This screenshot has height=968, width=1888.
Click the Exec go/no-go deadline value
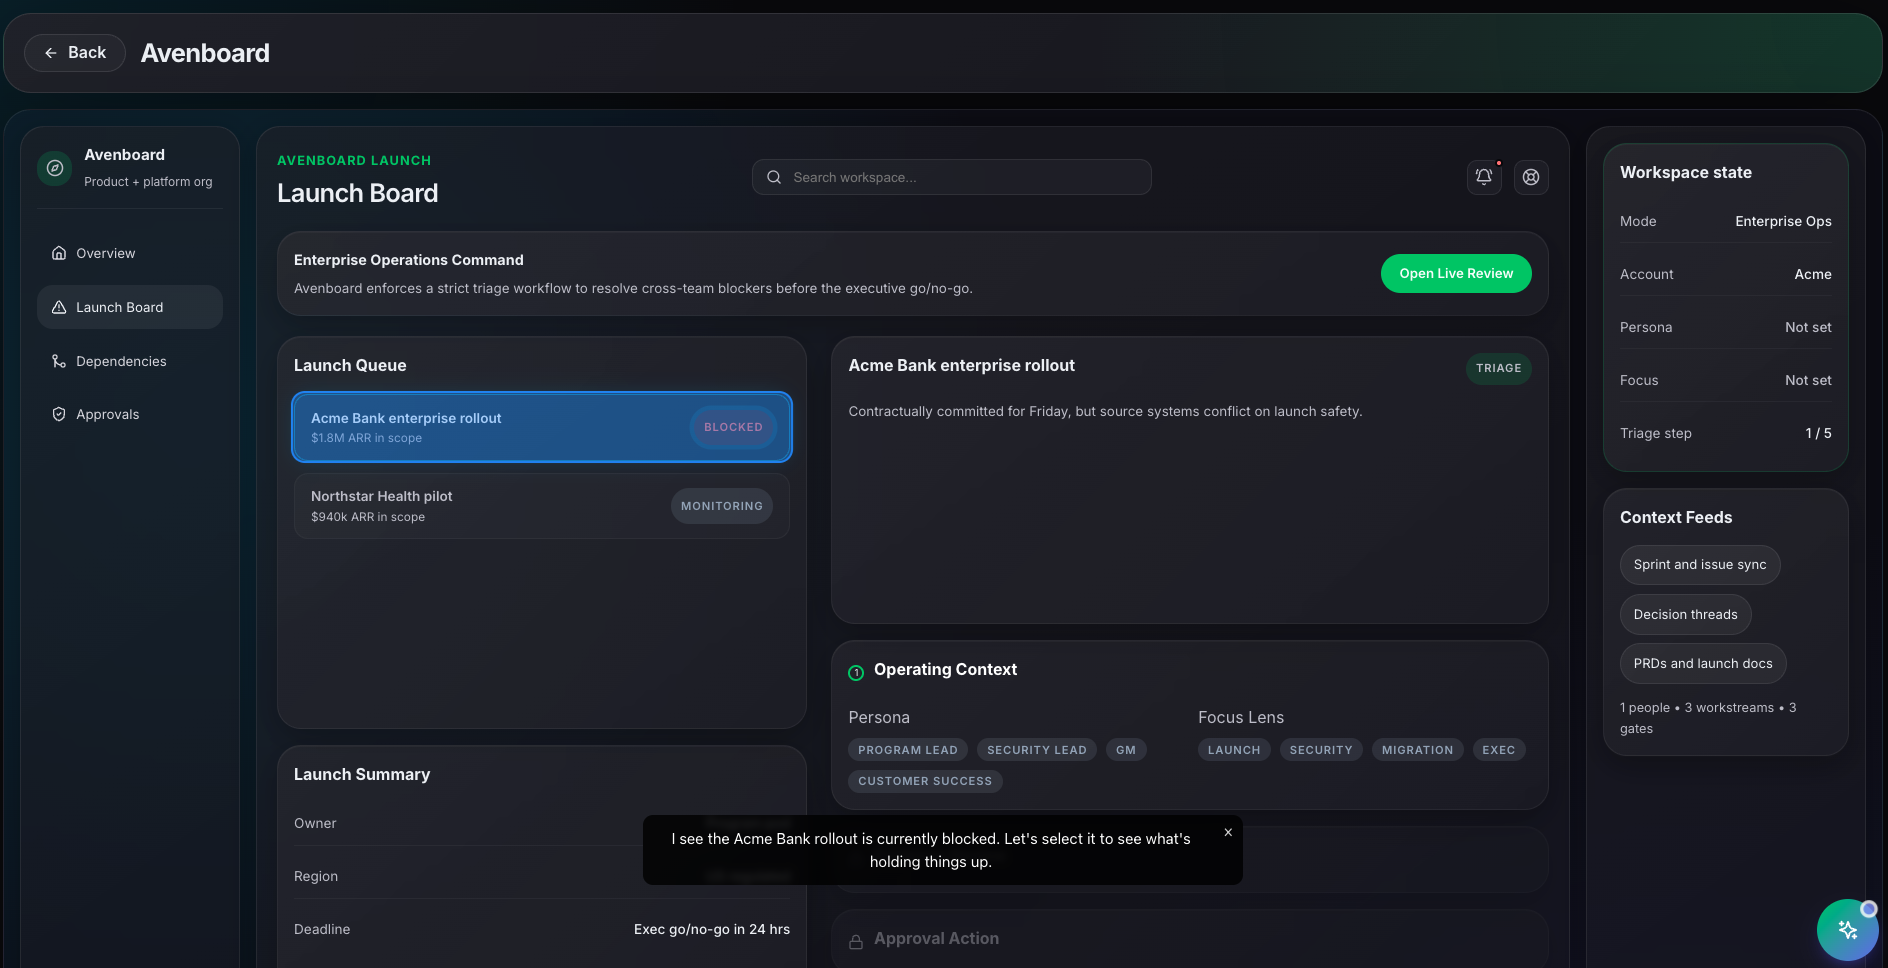(x=712, y=929)
